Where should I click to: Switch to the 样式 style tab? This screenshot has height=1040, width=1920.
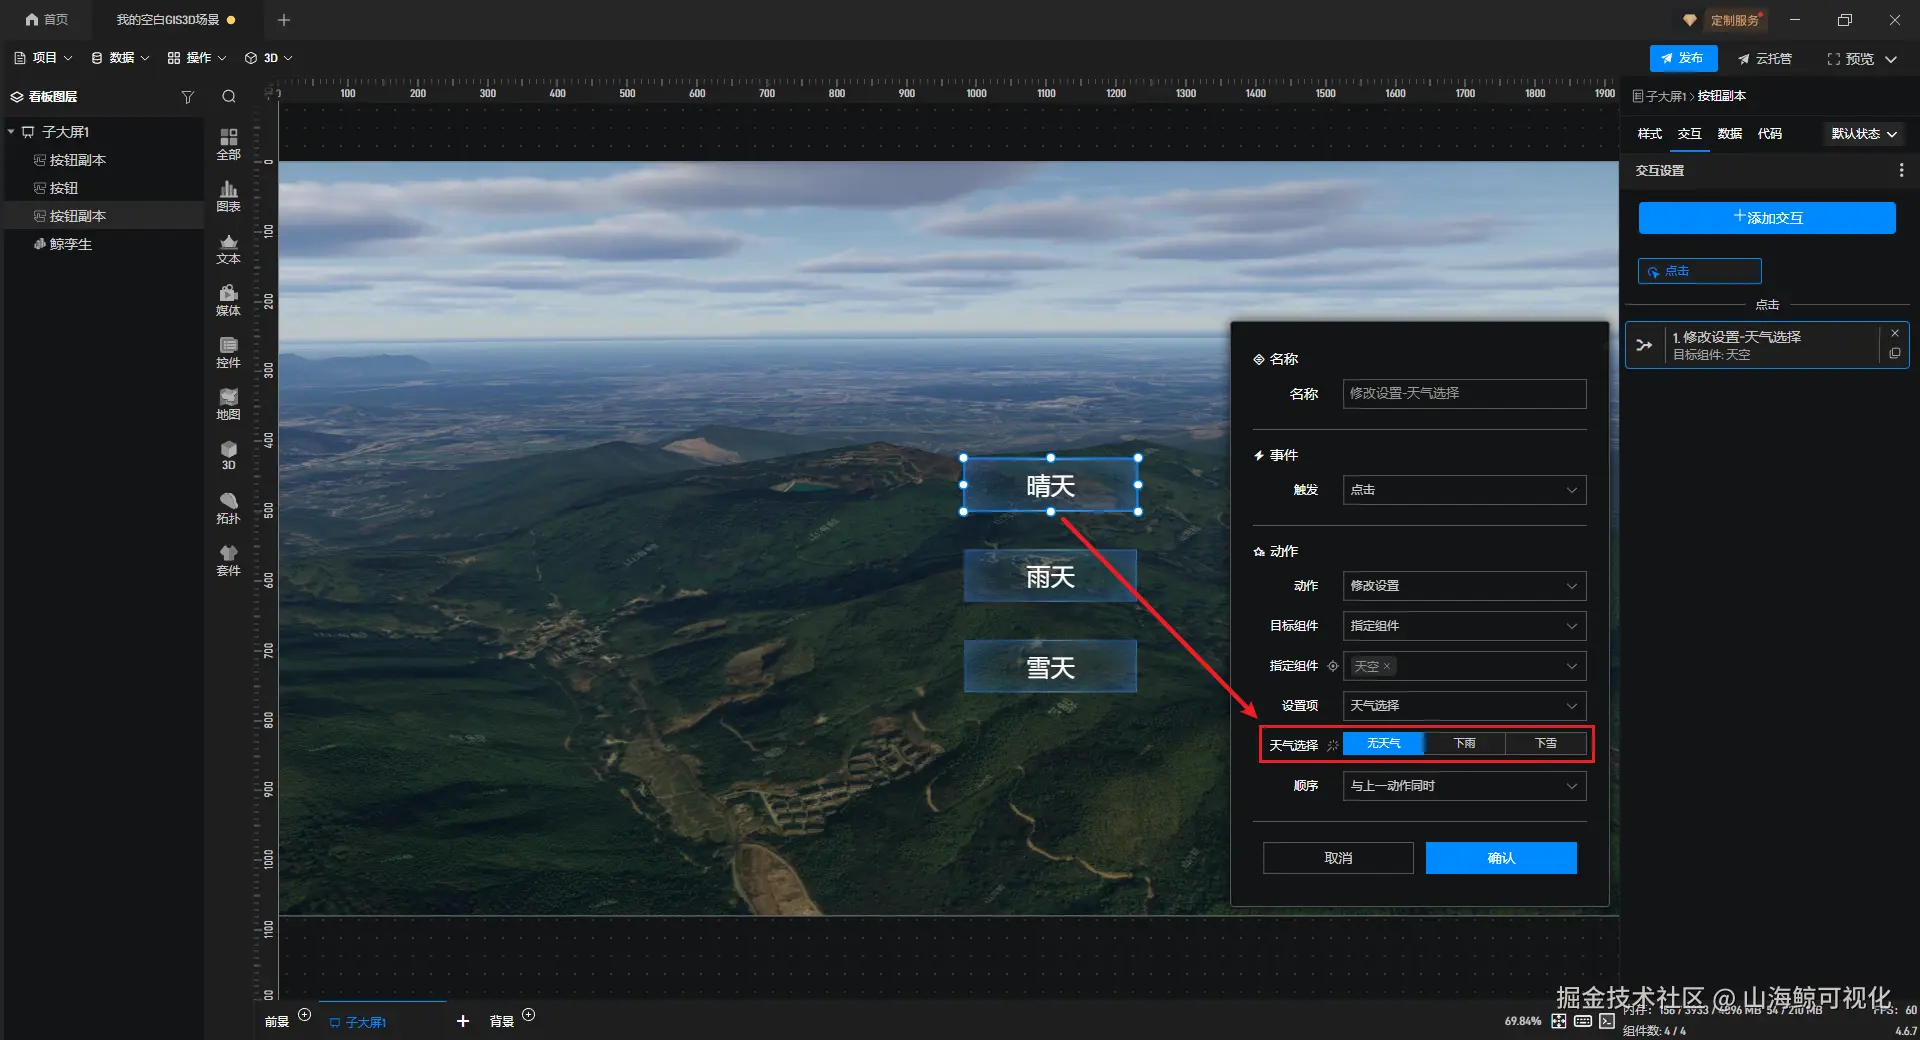coord(1649,134)
